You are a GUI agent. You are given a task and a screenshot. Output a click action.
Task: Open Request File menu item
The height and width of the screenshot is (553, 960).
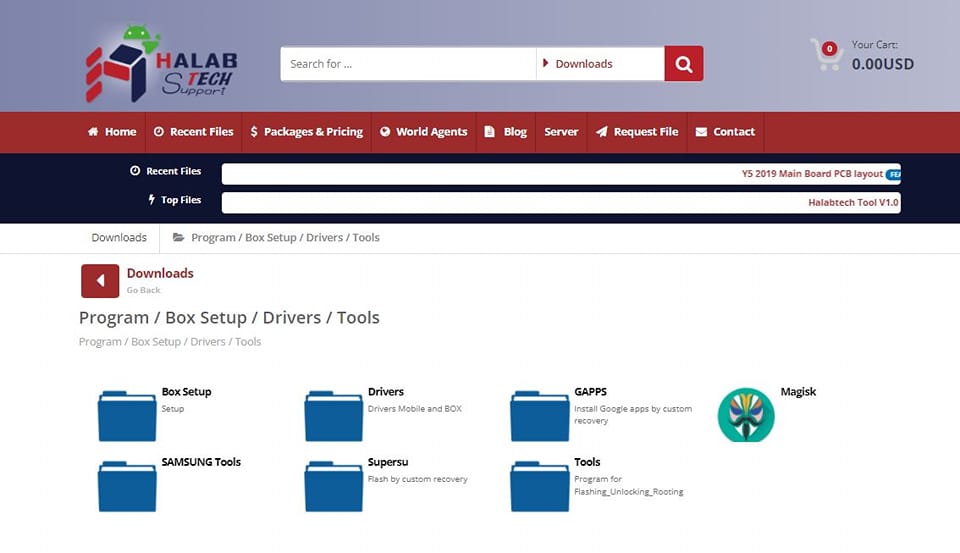637,132
